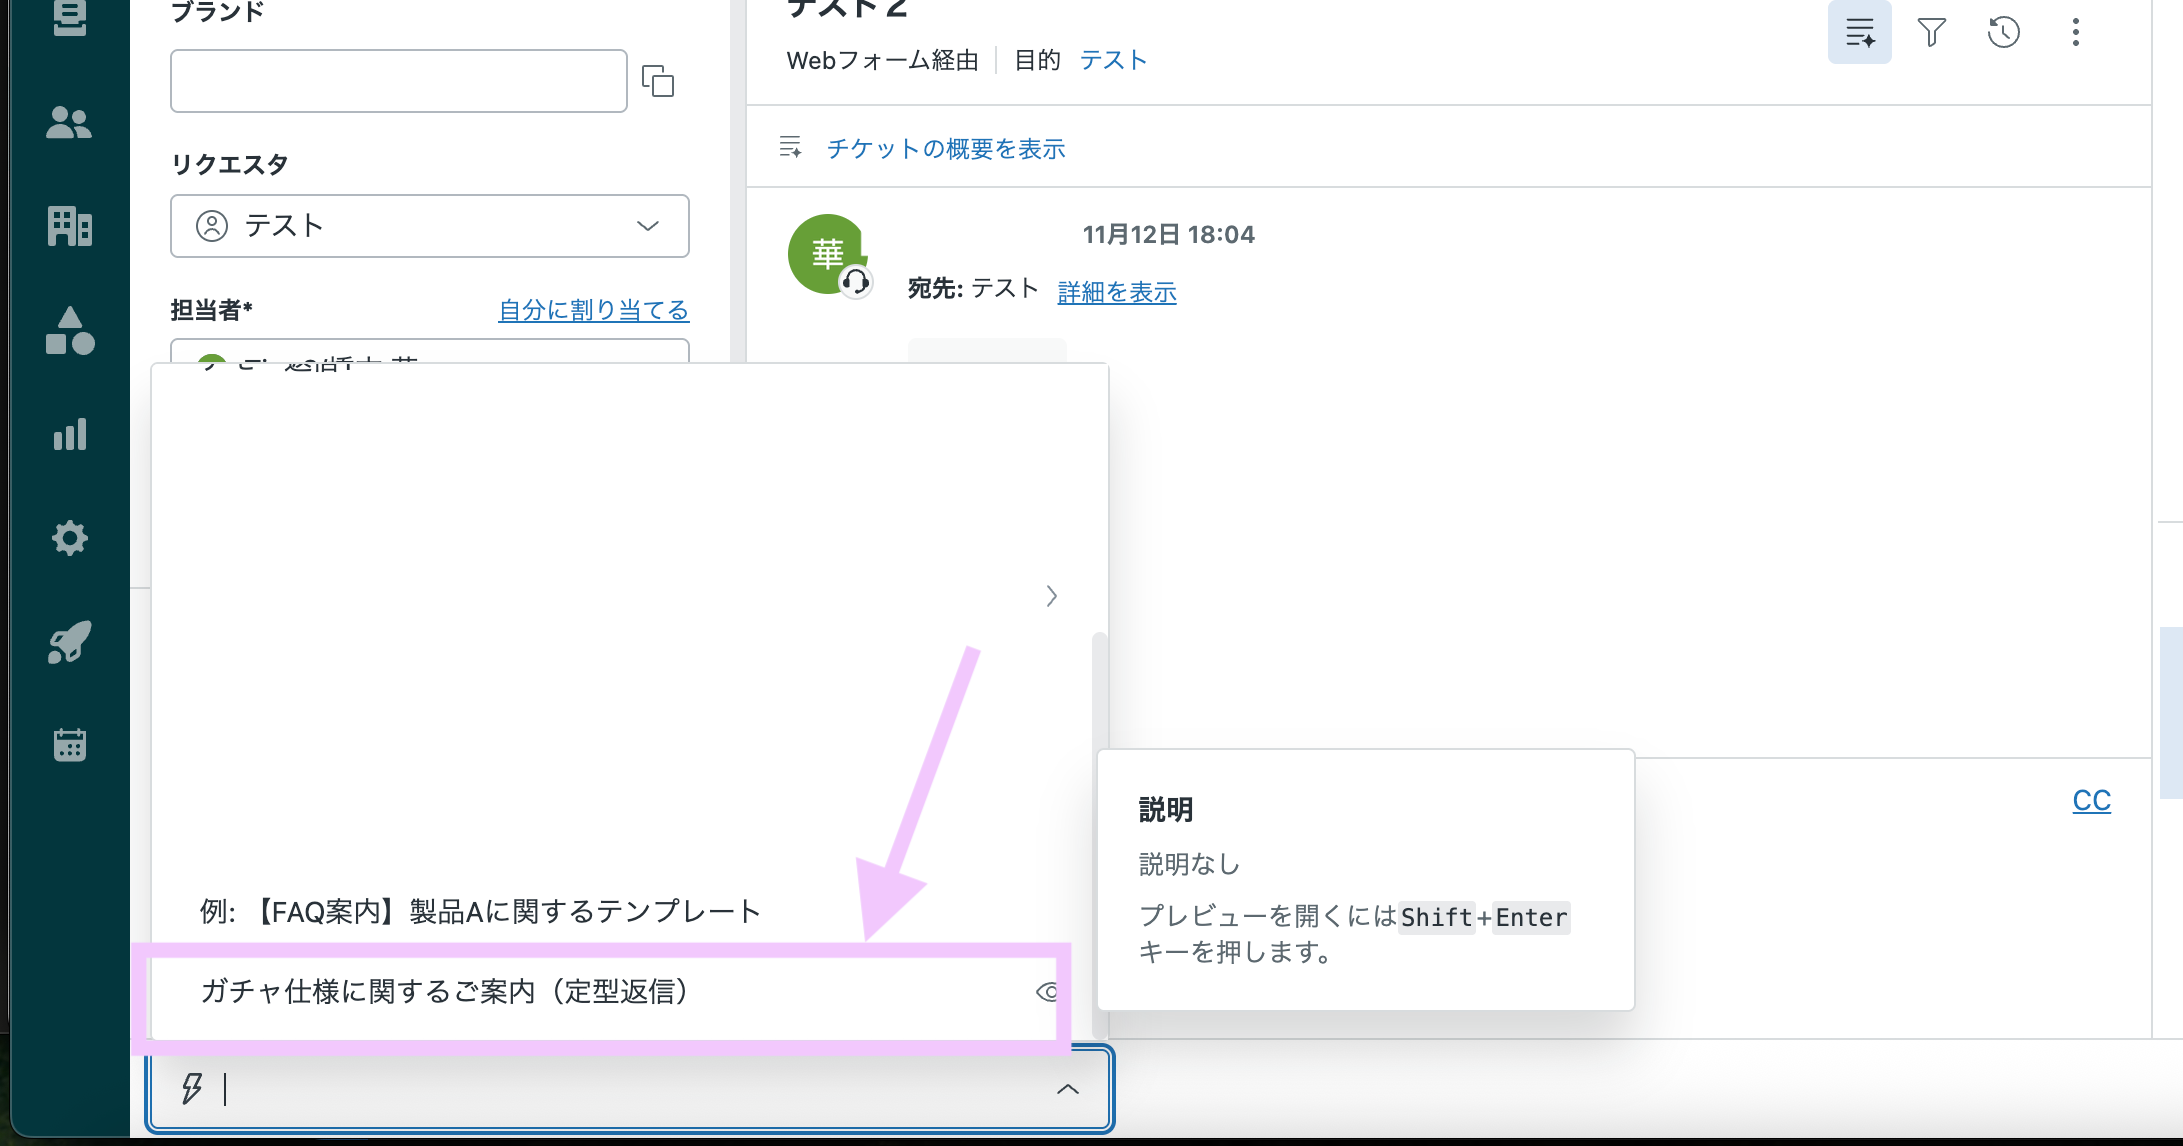Click 自分に割り当てる link

click(x=593, y=310)
